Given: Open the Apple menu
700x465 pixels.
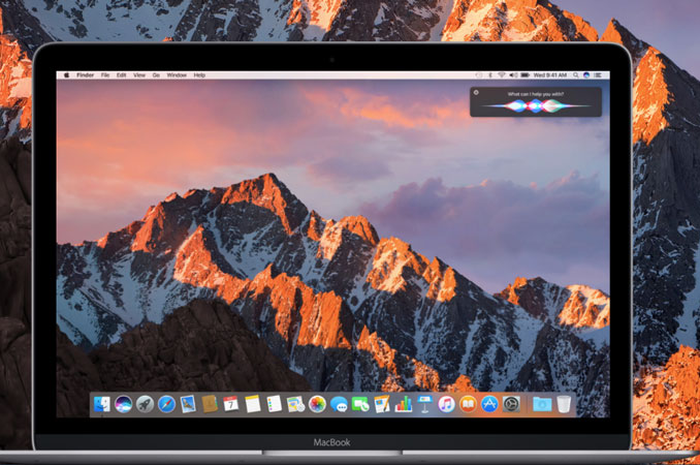Looking at the screenshot, I should [x=66, y=75].
